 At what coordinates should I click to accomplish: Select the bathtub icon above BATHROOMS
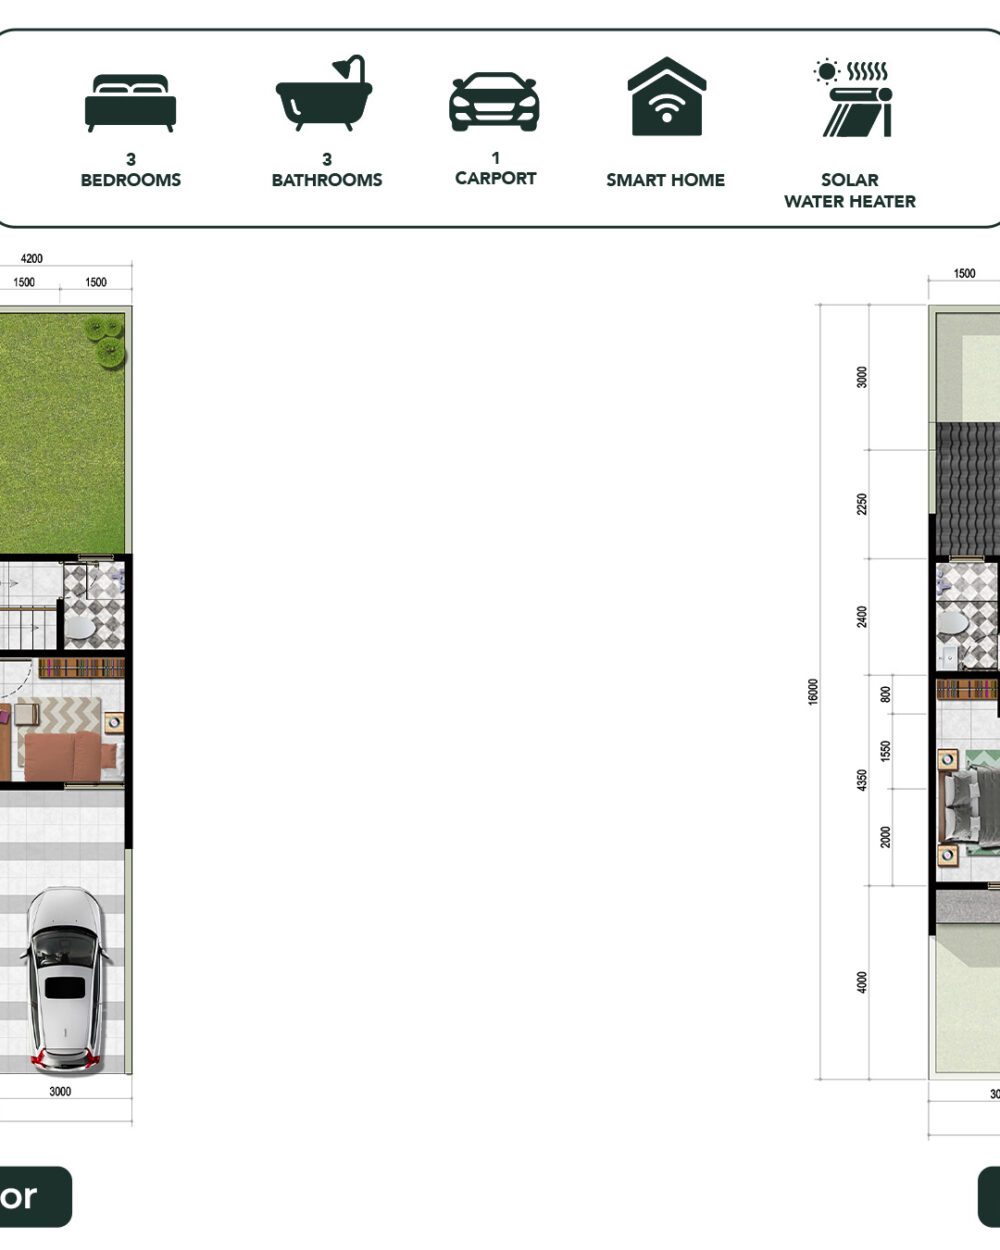[x=324, y=93]
